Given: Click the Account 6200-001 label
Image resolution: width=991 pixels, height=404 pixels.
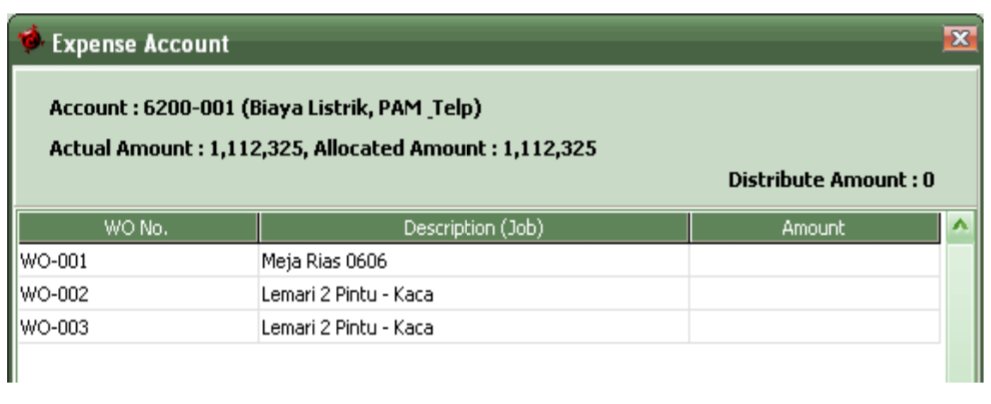Looking at the screenshot, I should point(265,108).
